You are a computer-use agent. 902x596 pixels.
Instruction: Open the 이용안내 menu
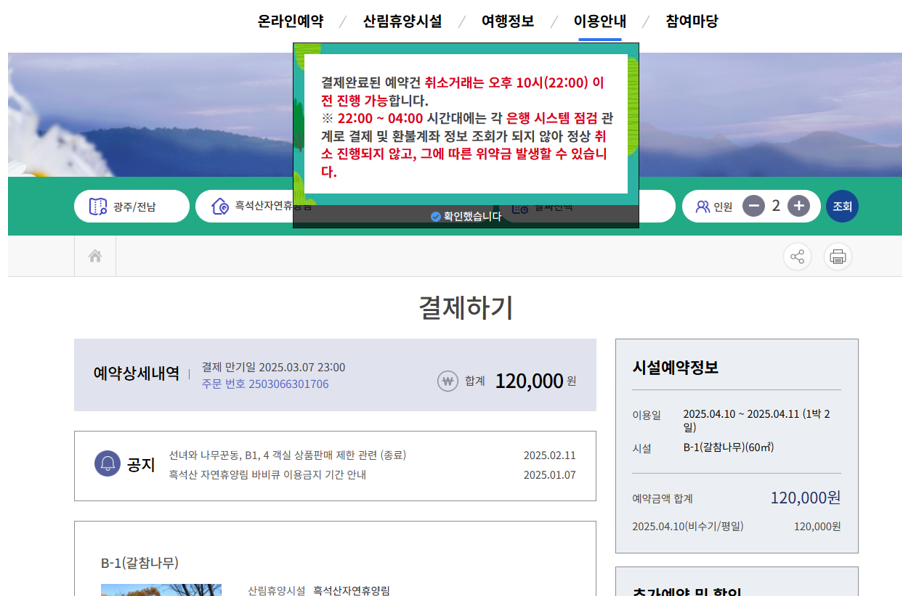599,21
